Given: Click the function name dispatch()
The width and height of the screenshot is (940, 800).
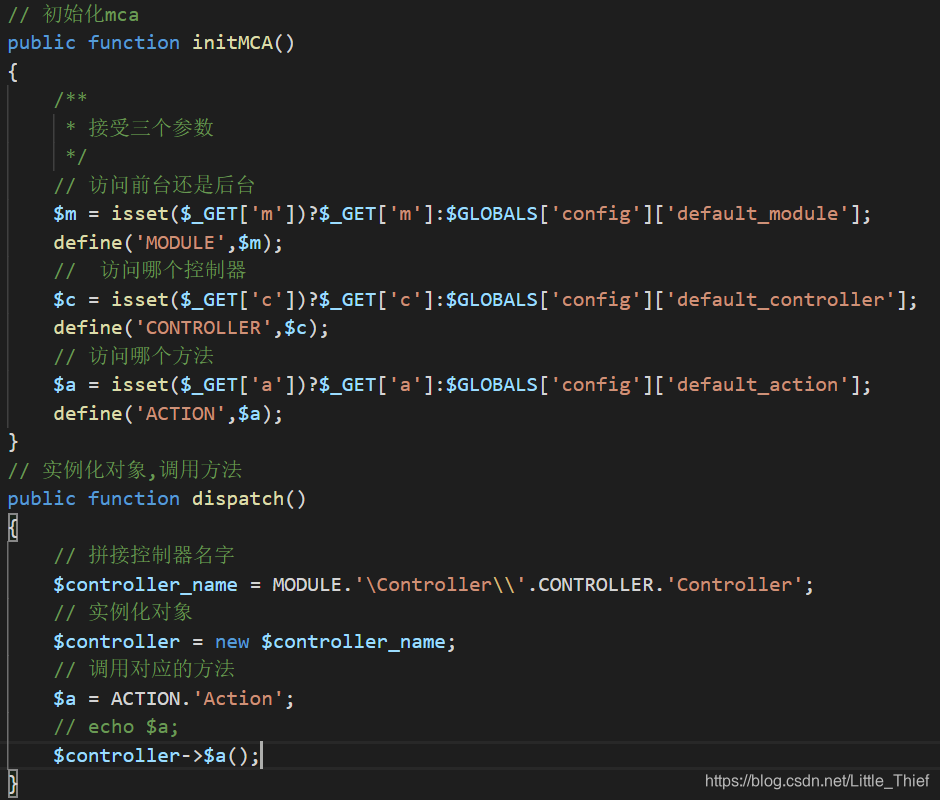Looking at the screenshot, I should pos(249,498).
